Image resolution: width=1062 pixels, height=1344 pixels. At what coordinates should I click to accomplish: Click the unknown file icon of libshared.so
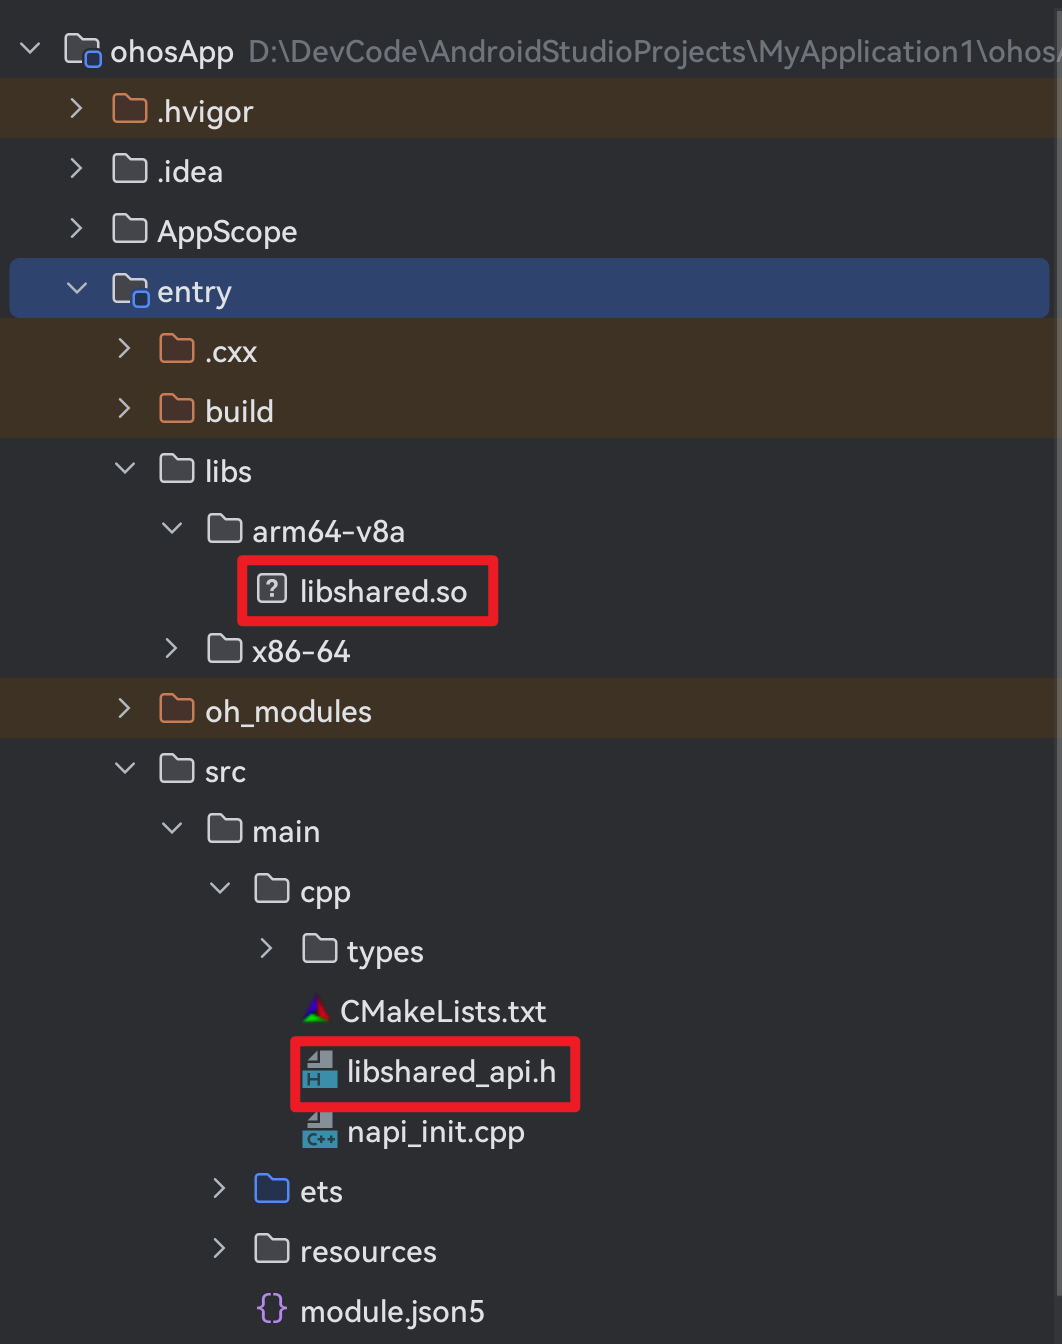272,588
